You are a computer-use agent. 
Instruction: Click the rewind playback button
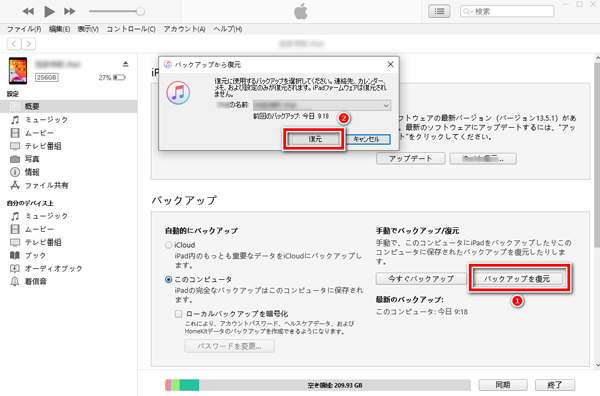tap(28, 11)
